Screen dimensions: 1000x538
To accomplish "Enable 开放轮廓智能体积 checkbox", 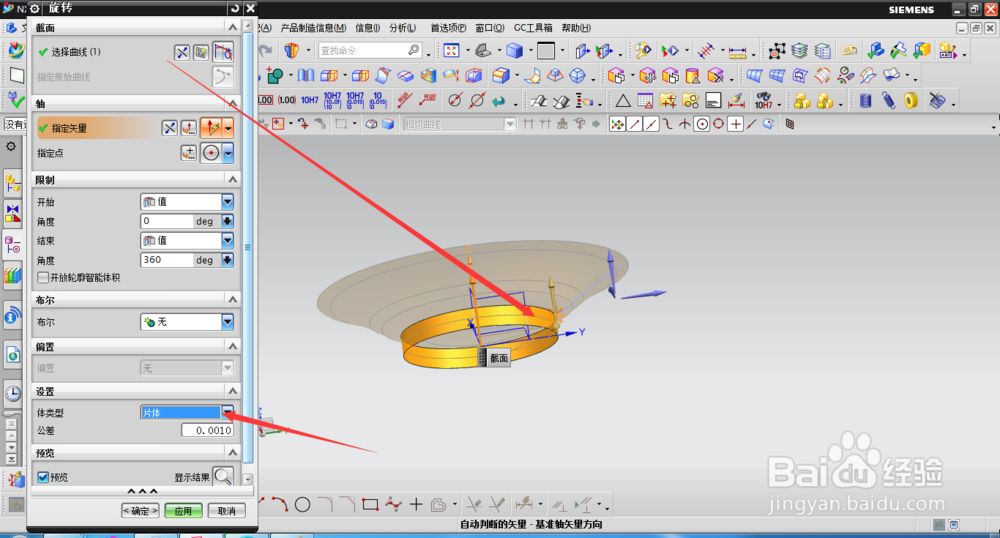I will (43, 277).
